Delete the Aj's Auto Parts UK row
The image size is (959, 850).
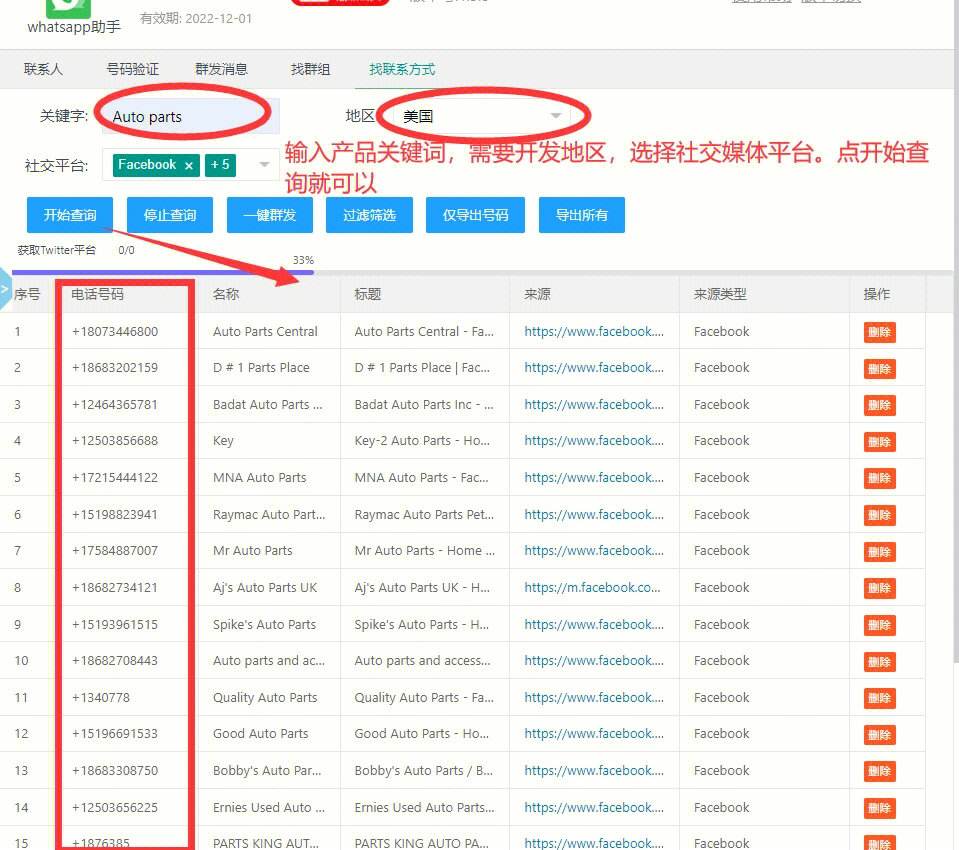point(879,588)
